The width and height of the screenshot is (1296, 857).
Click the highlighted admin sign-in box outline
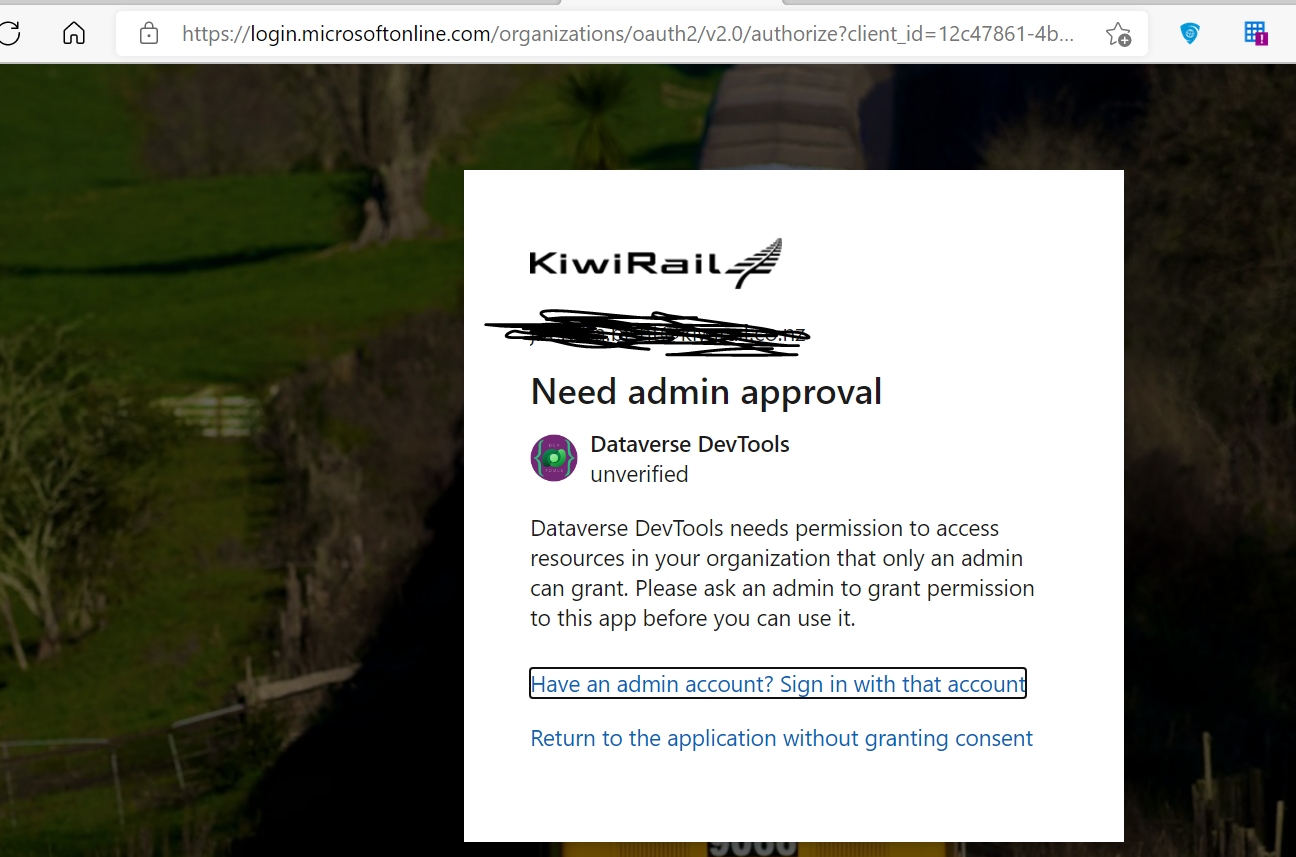pos(778,683)
